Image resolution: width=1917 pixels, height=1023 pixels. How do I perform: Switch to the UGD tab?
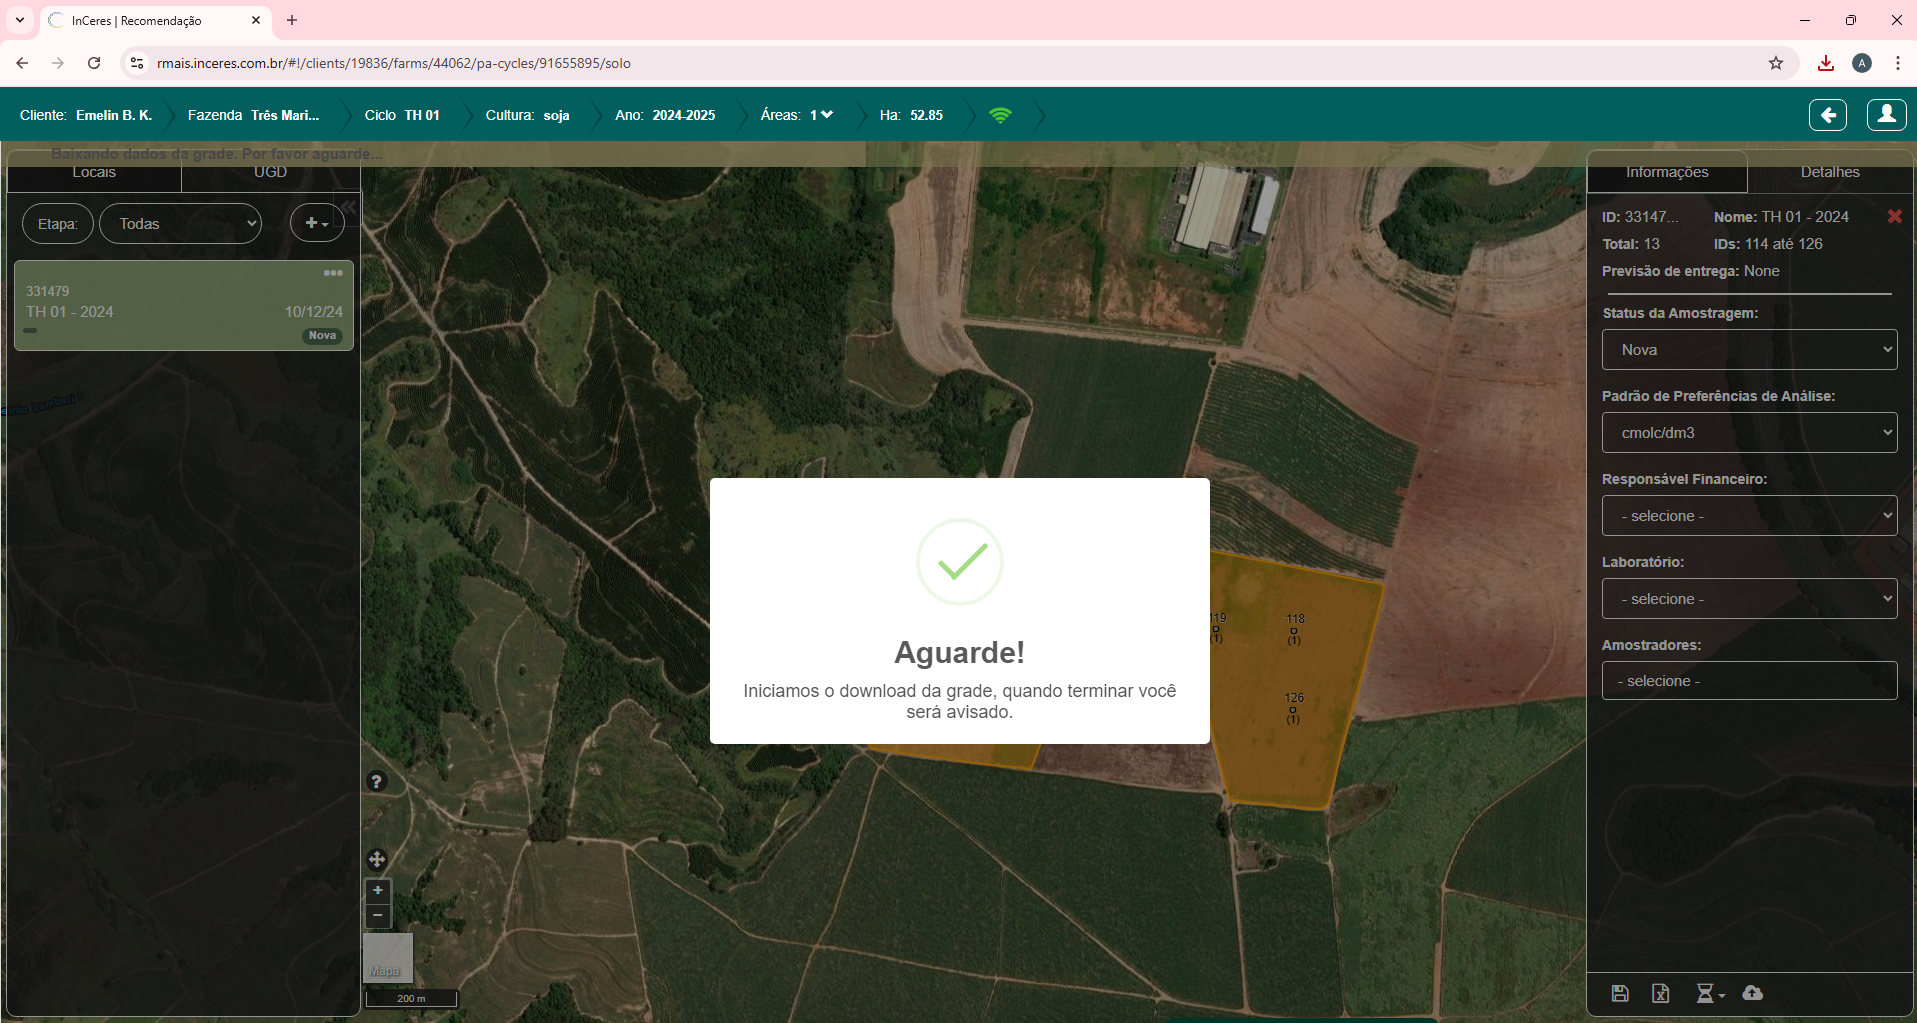(270, 173)
